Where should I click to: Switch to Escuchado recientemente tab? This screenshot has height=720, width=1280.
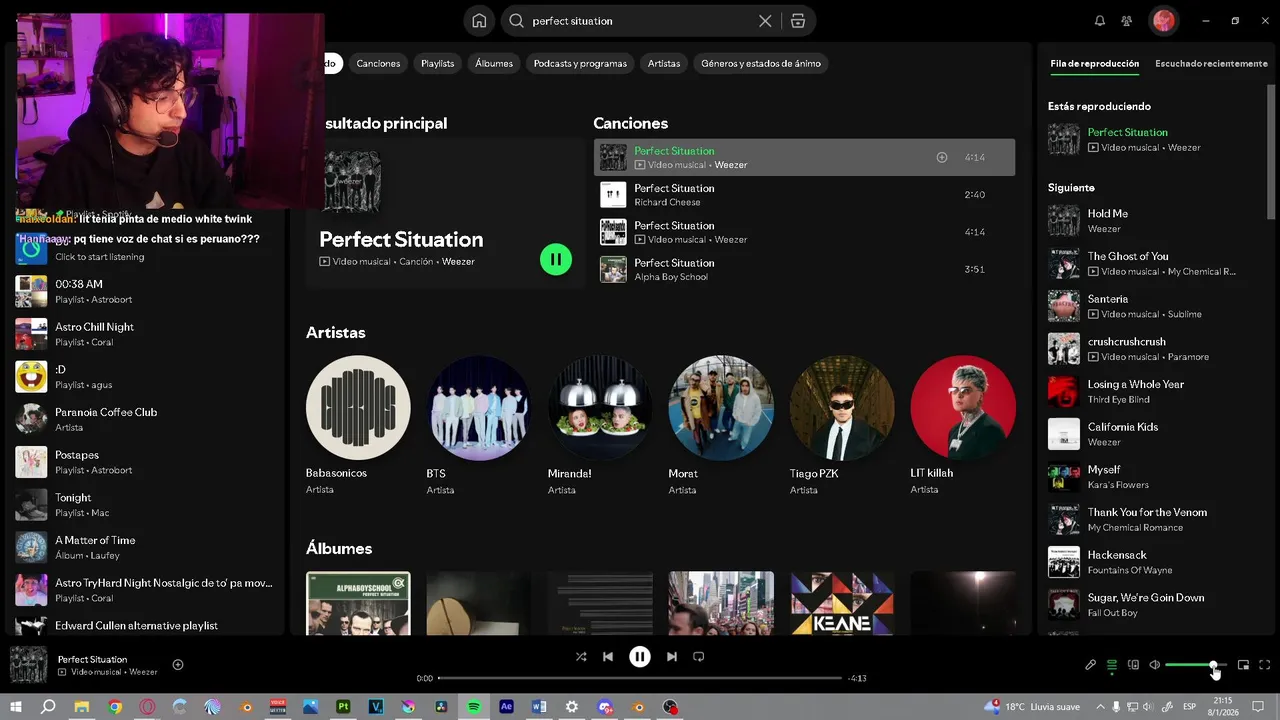click(1211, 63)
